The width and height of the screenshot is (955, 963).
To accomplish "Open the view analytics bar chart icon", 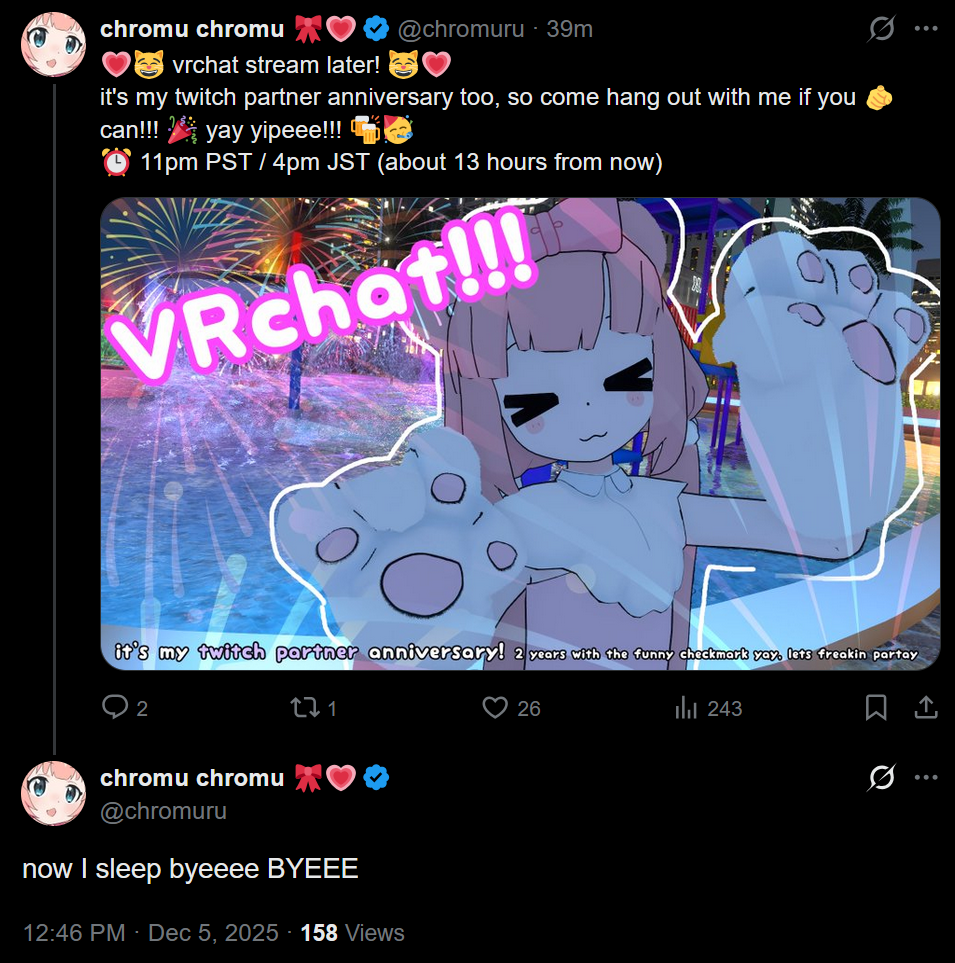I will (686, 708).
